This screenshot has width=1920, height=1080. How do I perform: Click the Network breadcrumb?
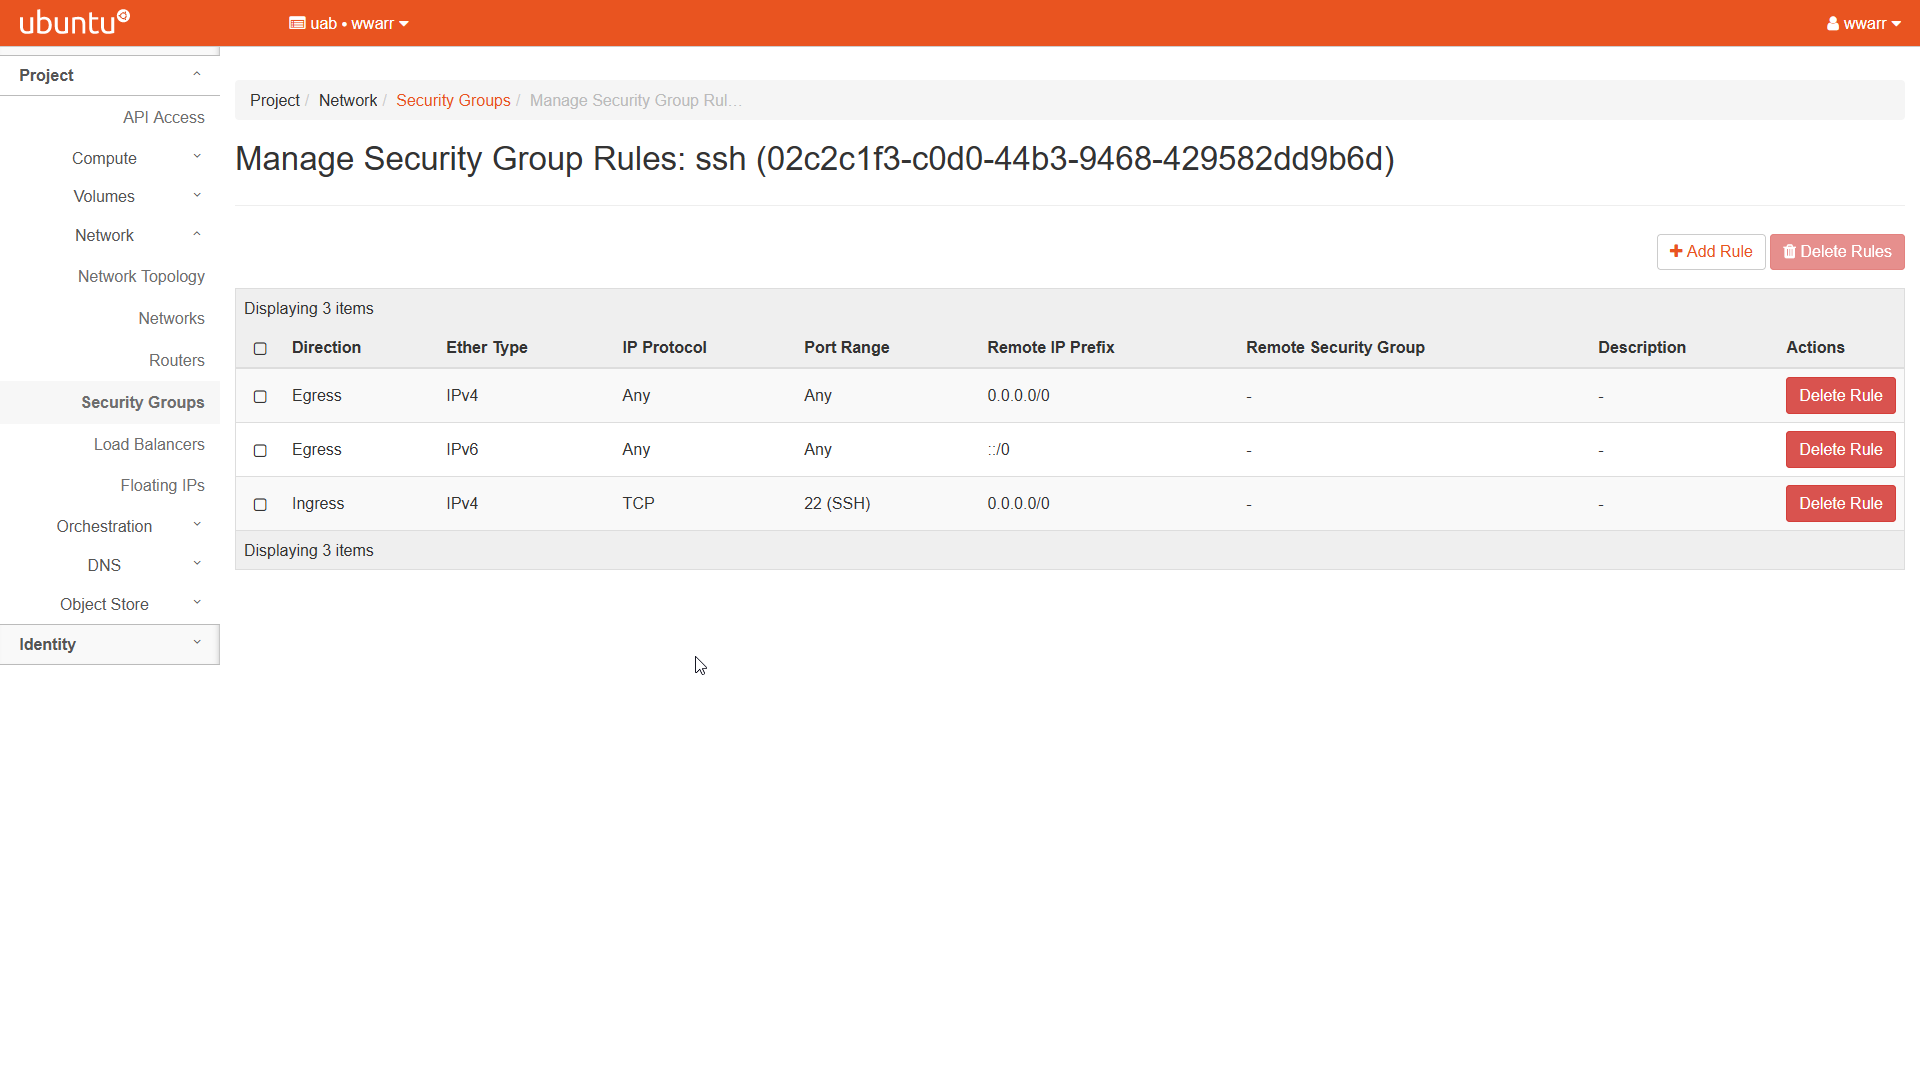click(x=348, y=100)
